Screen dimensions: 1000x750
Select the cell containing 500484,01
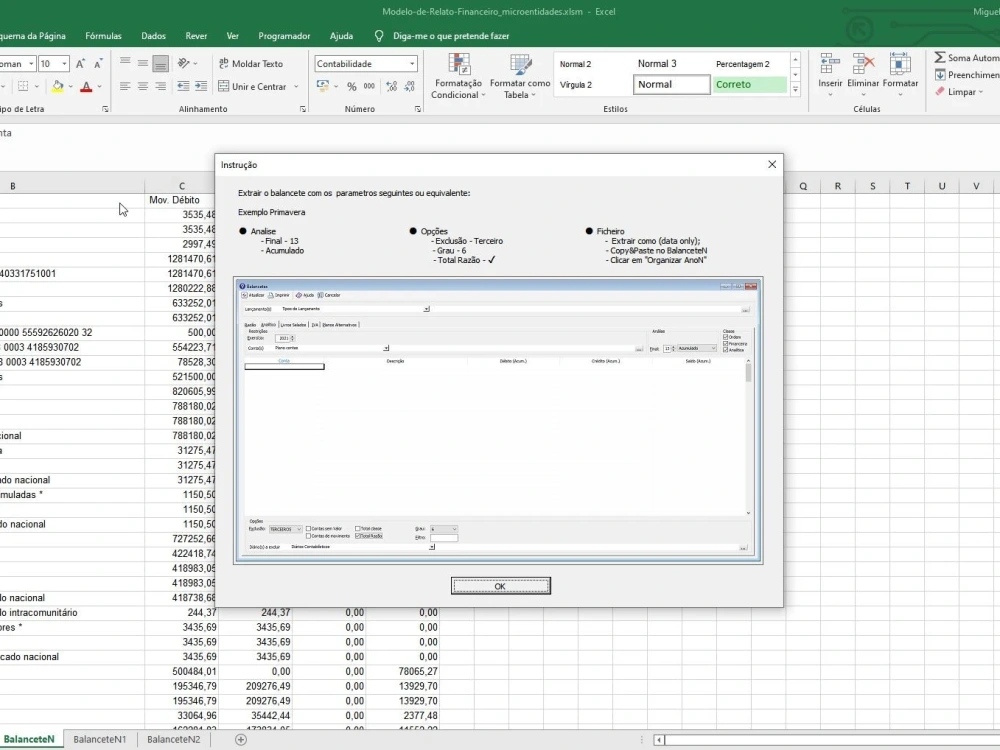click(x=181, y=671)
